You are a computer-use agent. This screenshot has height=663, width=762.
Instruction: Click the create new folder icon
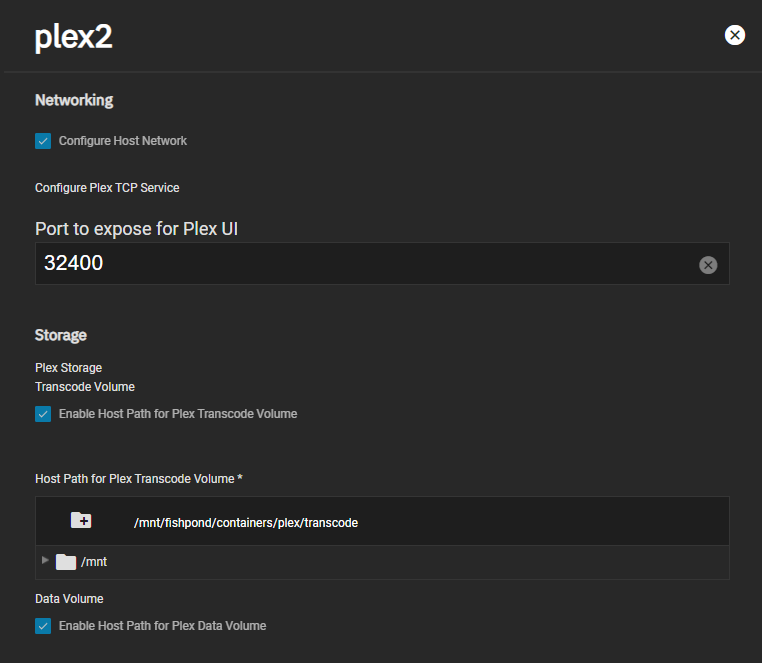coord(81,520)
